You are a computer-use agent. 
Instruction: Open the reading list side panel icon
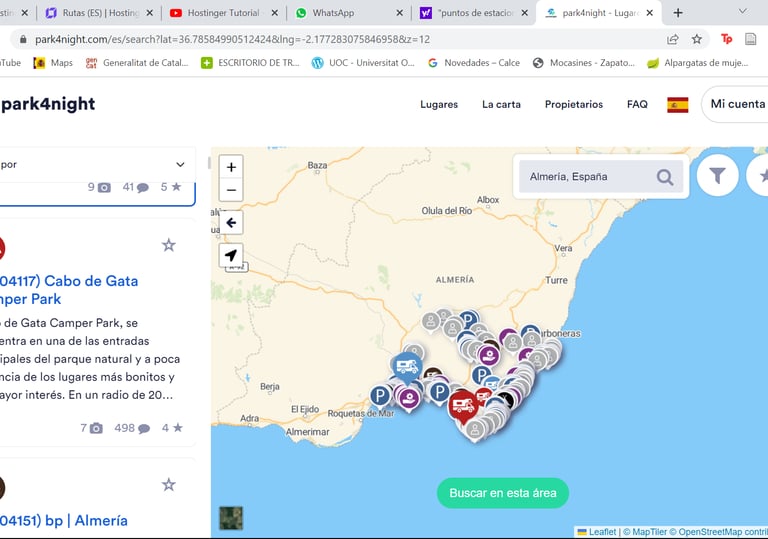750,39
